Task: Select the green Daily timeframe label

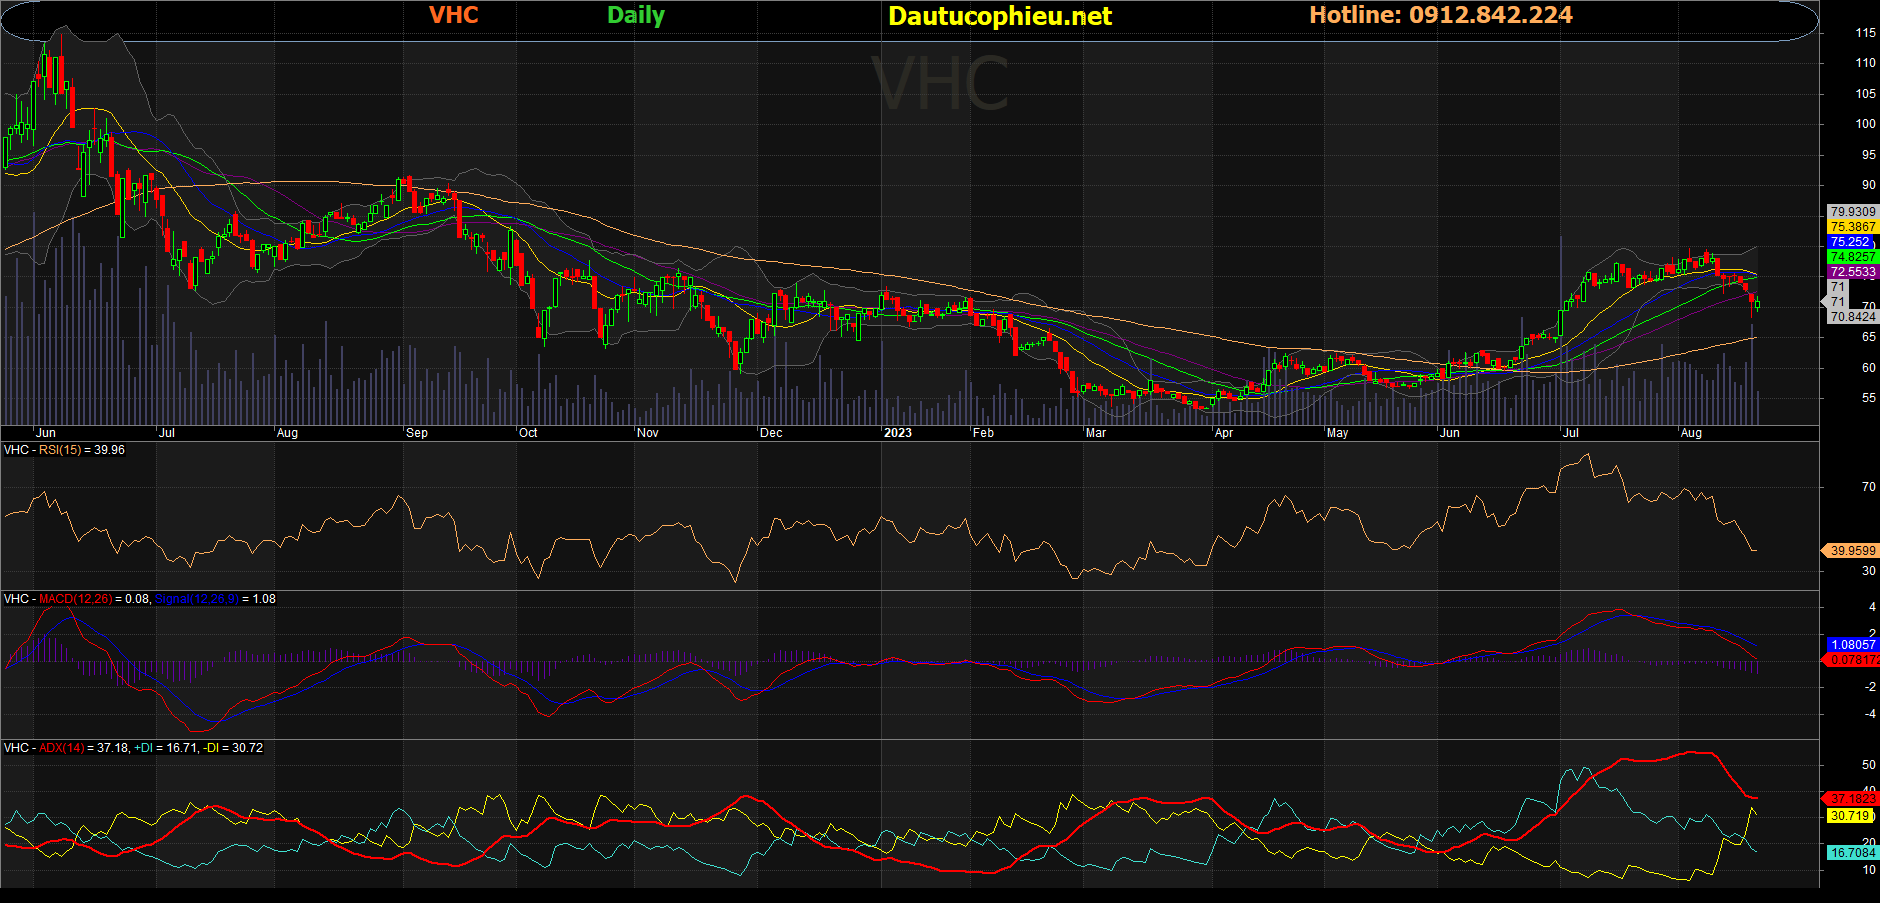Action: (x=635, y=15)
